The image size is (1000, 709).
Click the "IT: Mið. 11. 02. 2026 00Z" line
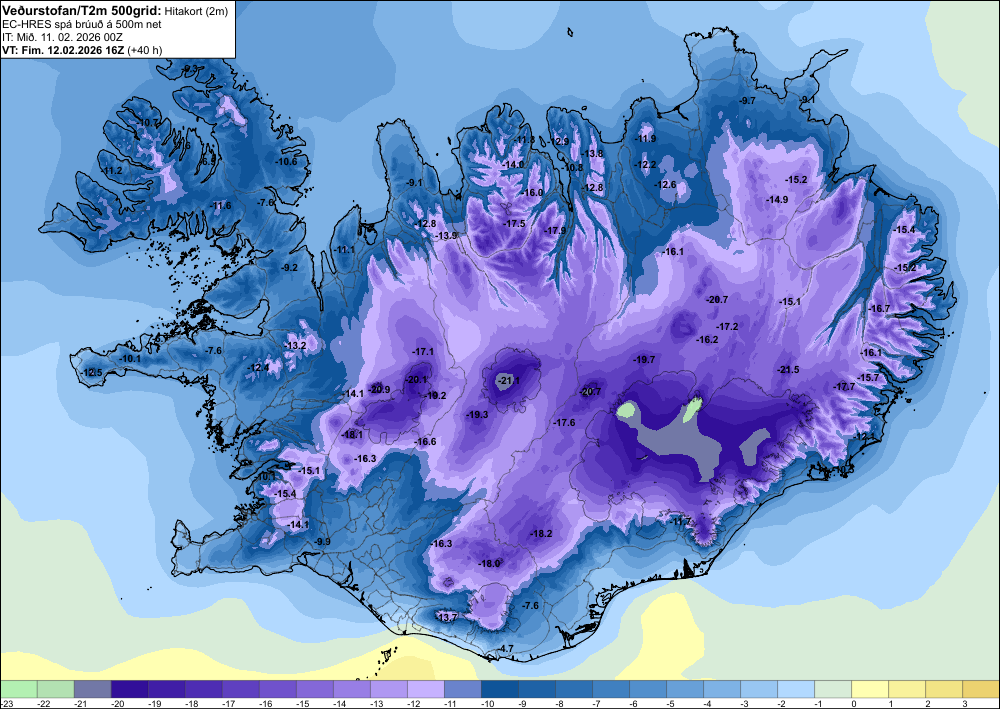[x=62, y=37]
